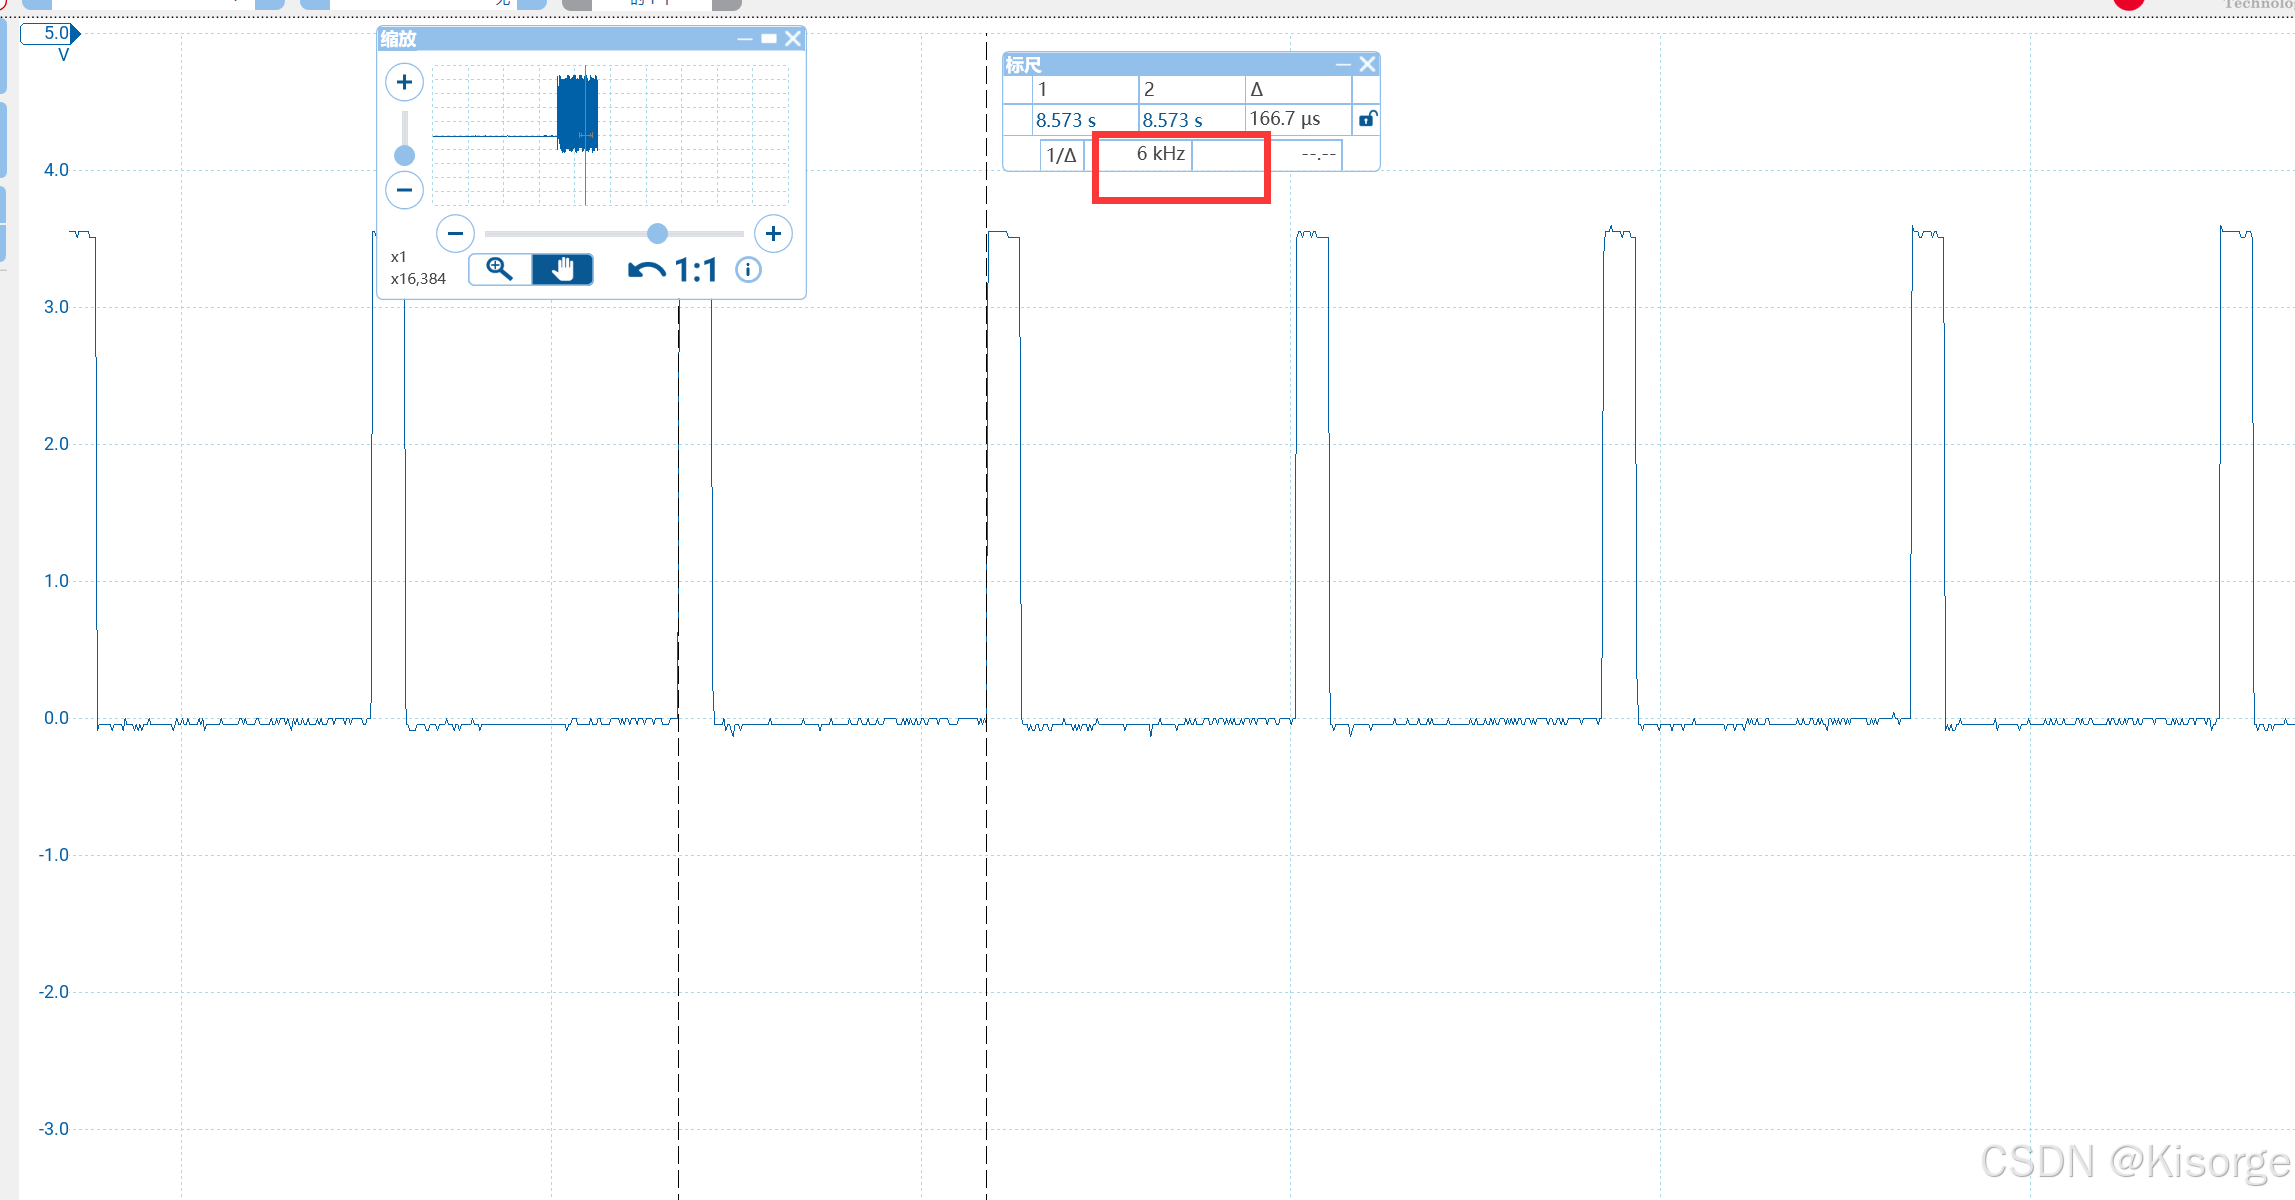Image resolution: width=2295 pixels, height=1200 pixels.
Task: Undo the last zoom step
Action: [646, 270]
